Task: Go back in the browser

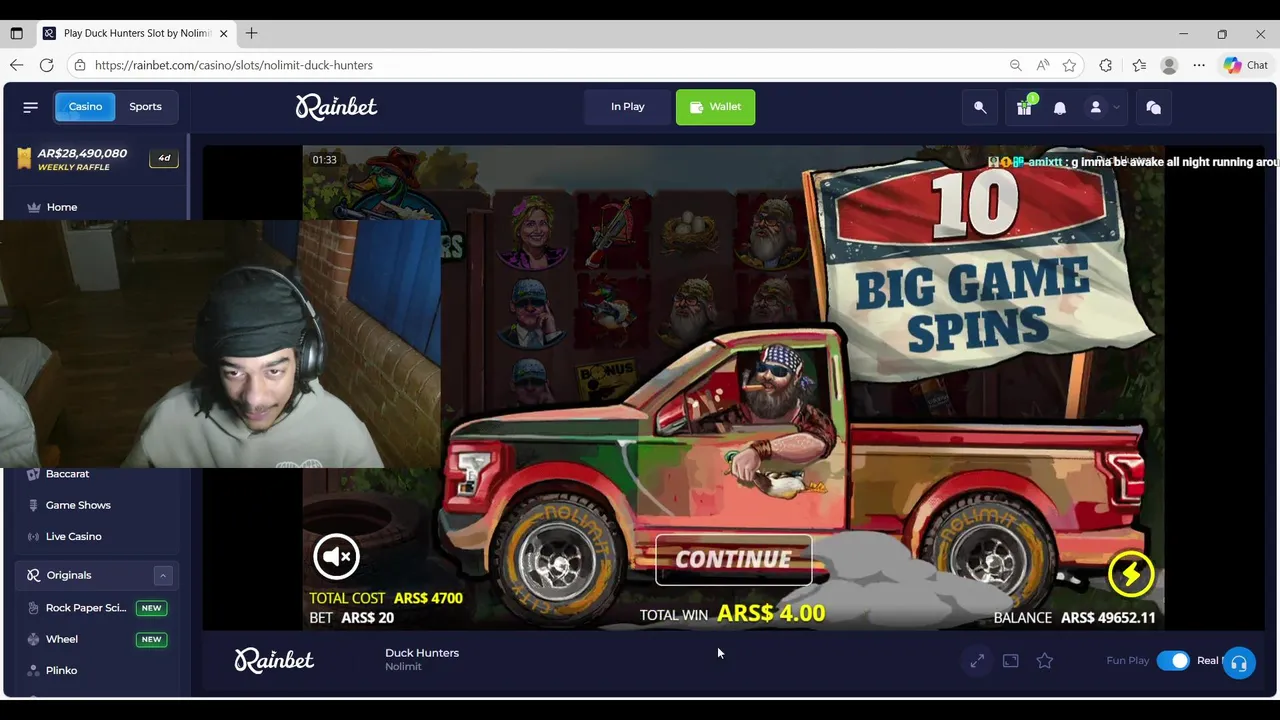Action: pyautogui.click(x=17, y=65)
